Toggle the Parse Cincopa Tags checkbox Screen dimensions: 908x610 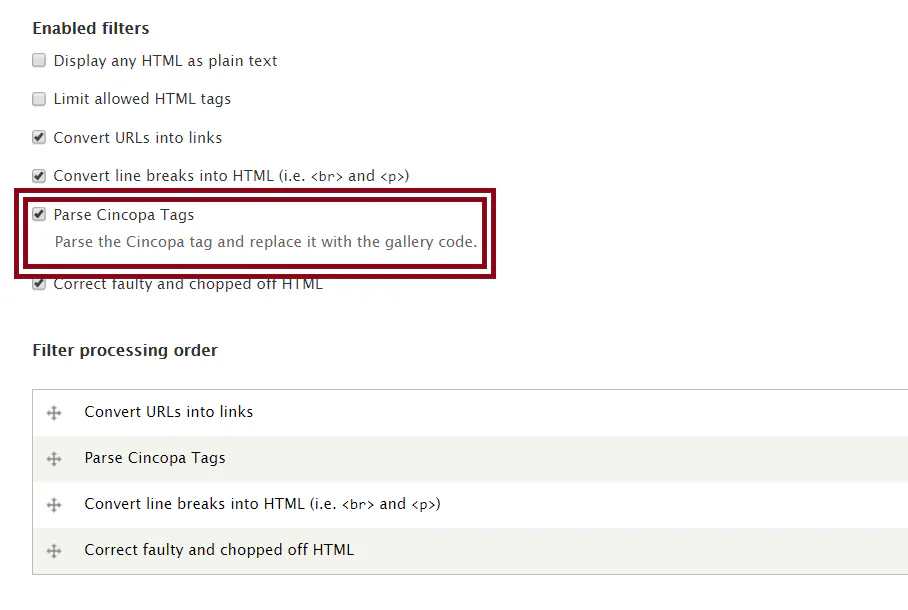pyautogui.click(x=39, y=214)
